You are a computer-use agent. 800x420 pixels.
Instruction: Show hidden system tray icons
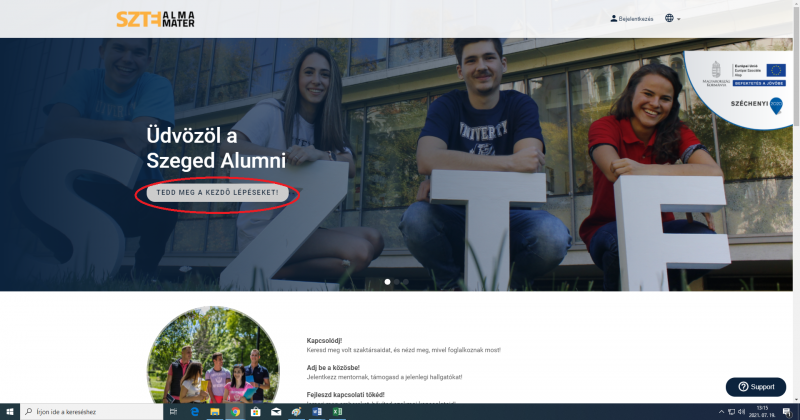point(721,412)
